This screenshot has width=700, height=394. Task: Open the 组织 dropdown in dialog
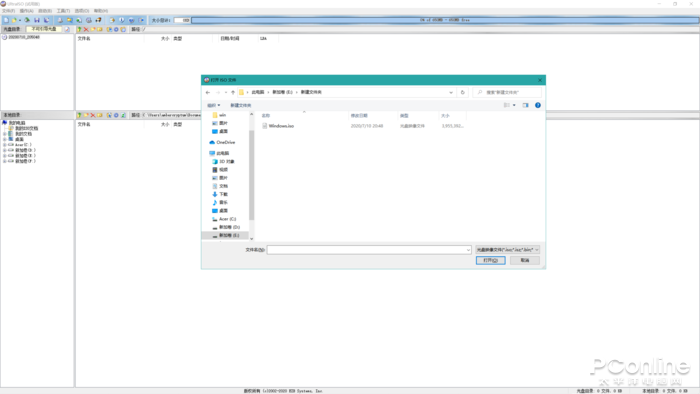(x=213, y=105)
